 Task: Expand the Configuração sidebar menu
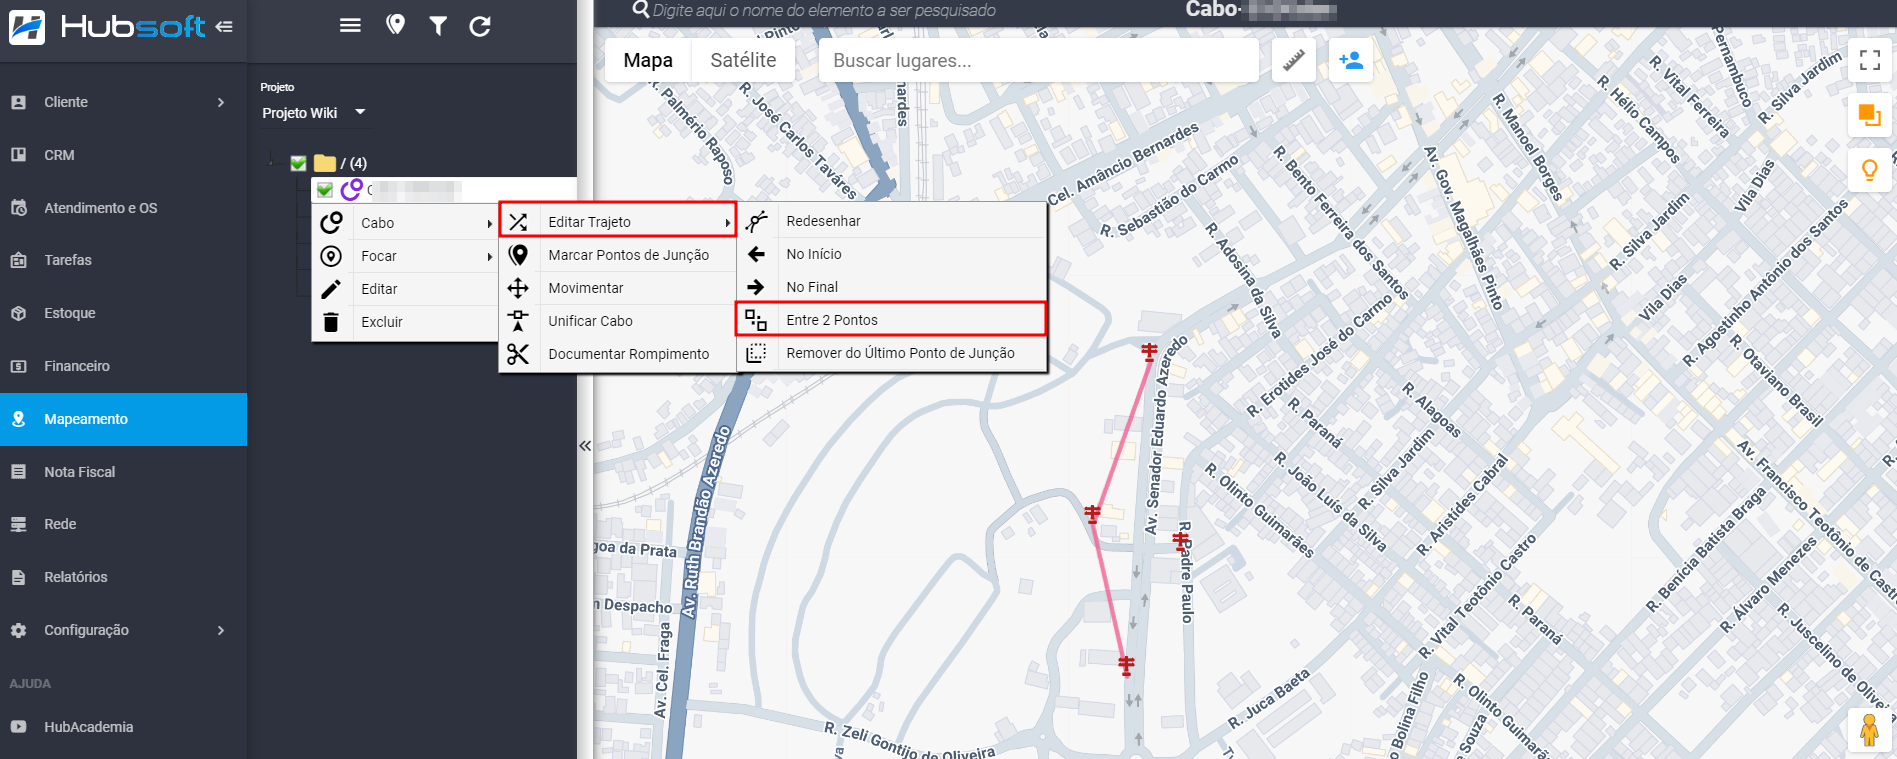point(123,630)
